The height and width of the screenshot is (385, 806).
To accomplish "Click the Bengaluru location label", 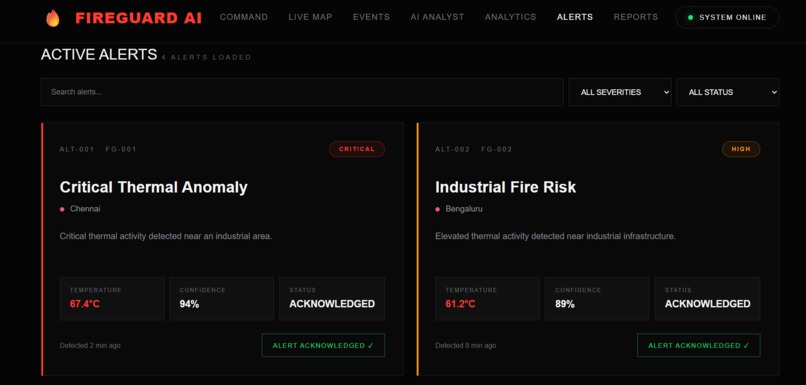I will (x=464, y=209).
